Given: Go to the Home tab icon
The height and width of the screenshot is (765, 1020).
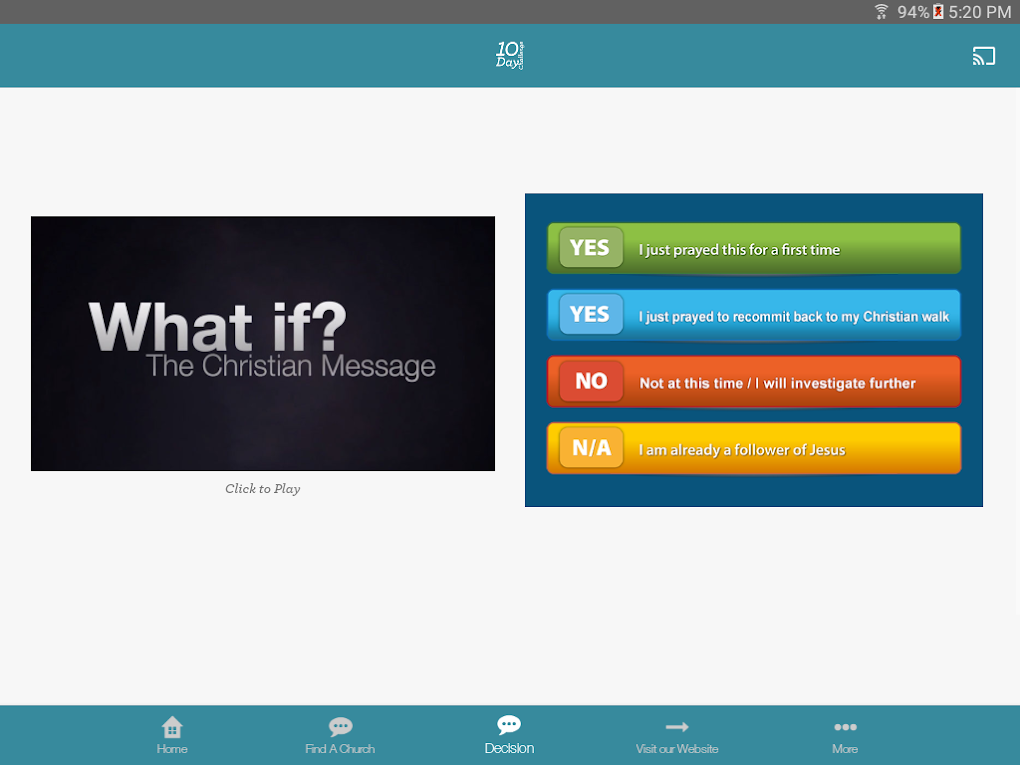Looking at the screenshot, I should pyautogui.click(x=172, y=727).
